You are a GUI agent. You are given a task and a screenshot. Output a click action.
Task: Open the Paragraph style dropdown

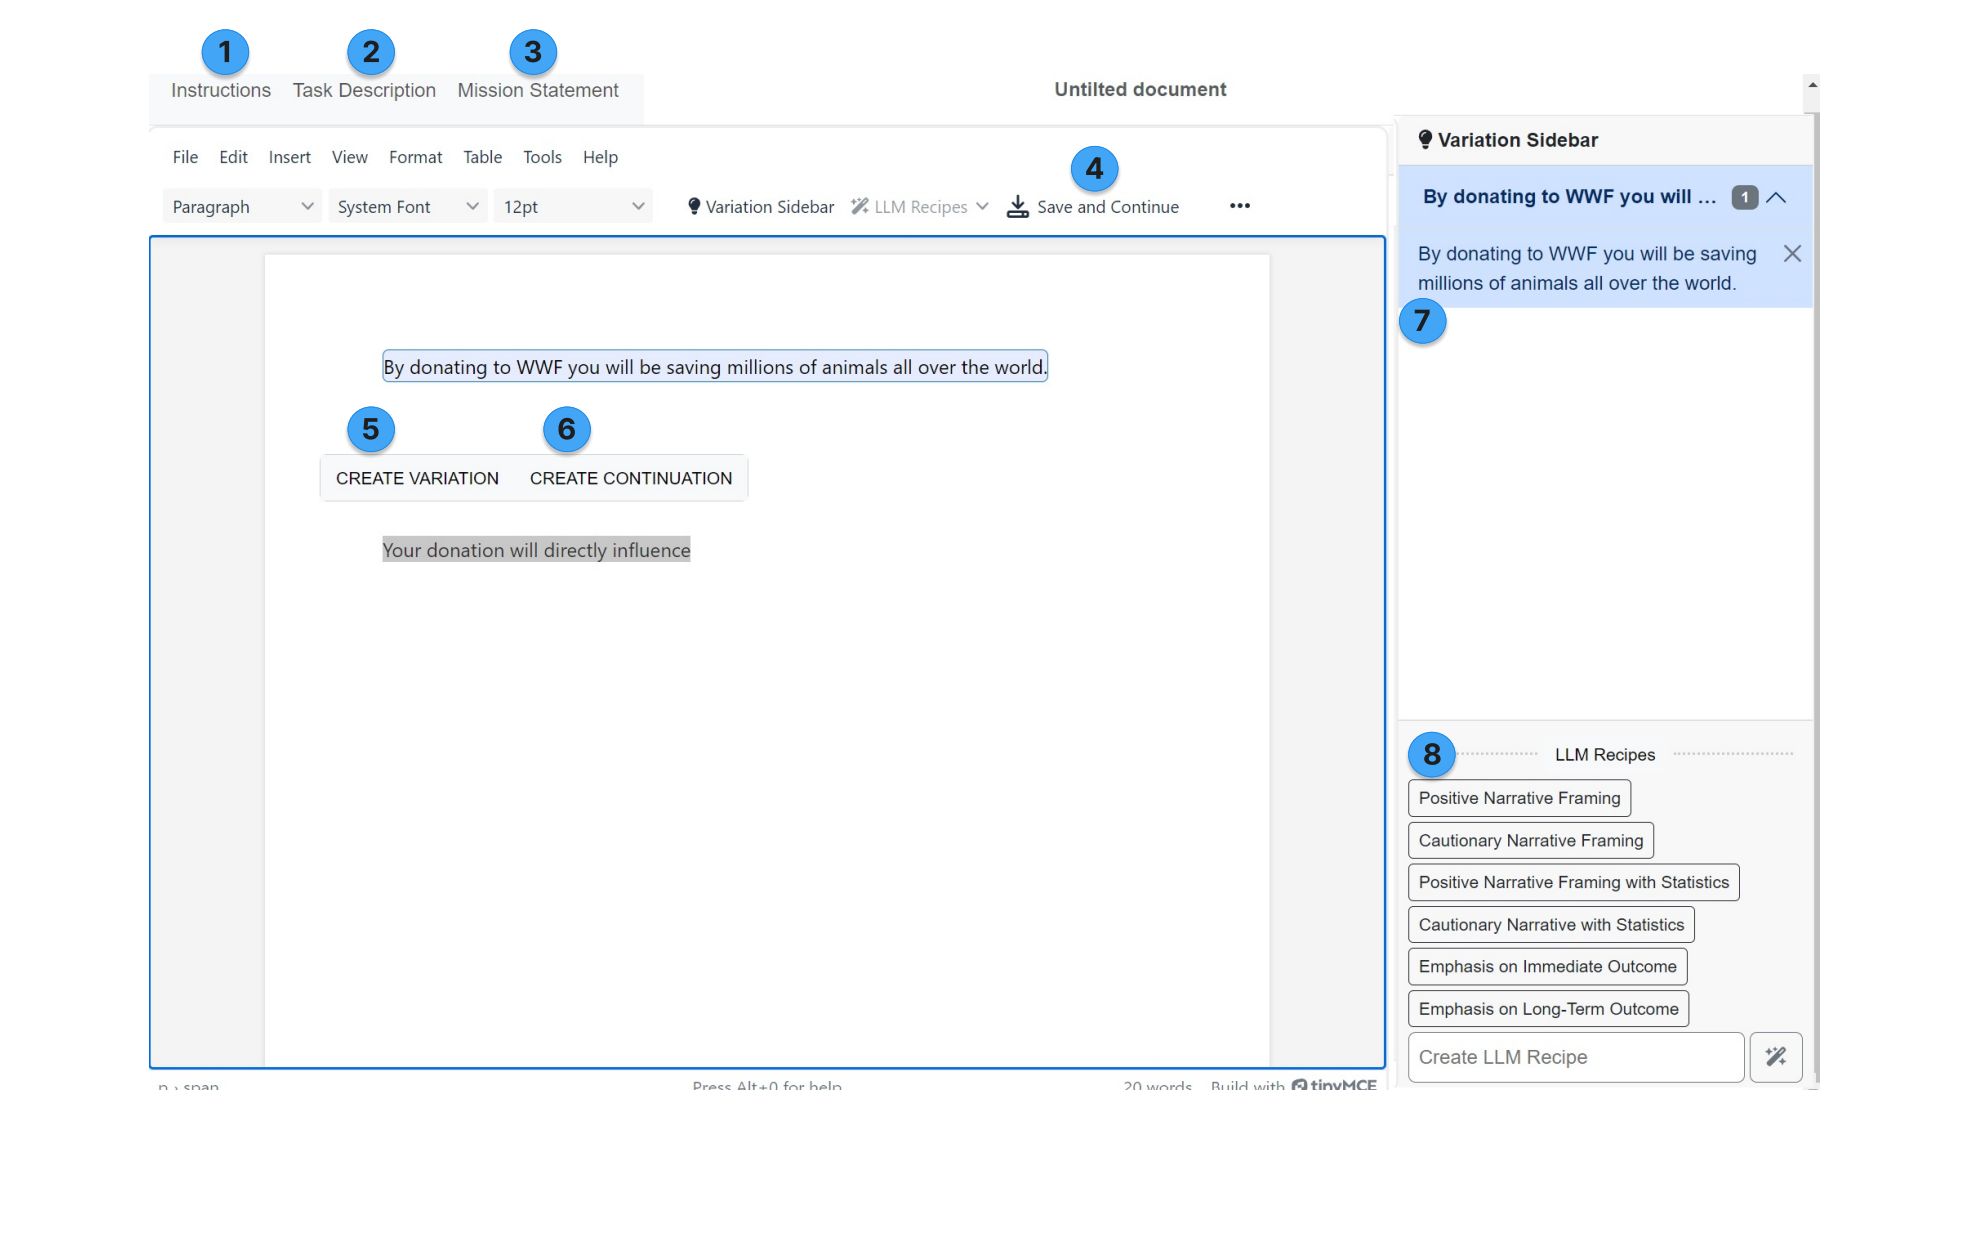tap(241, 207)
